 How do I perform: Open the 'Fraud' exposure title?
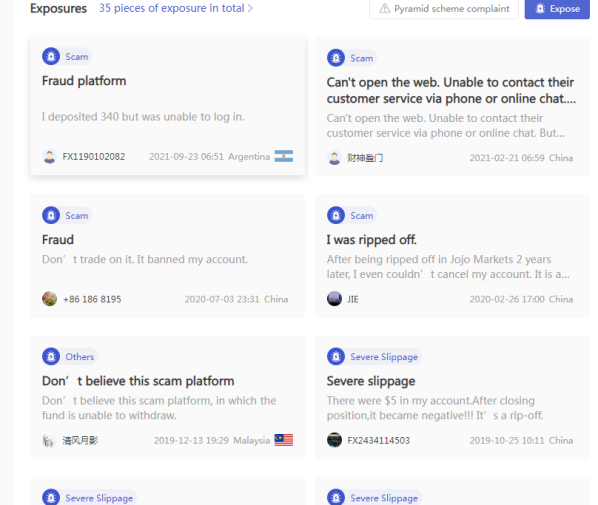pos(58,240)
